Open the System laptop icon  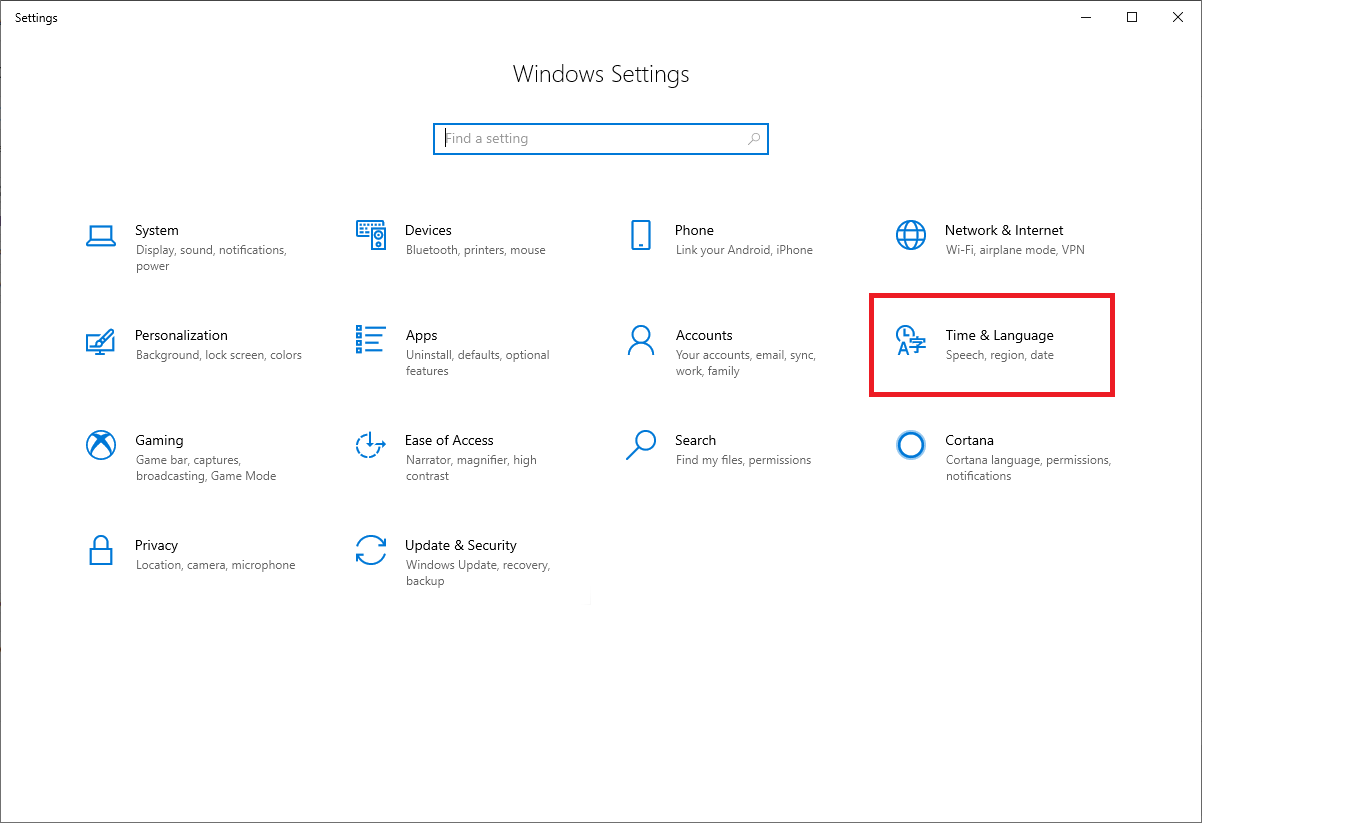tap(101, 236)
